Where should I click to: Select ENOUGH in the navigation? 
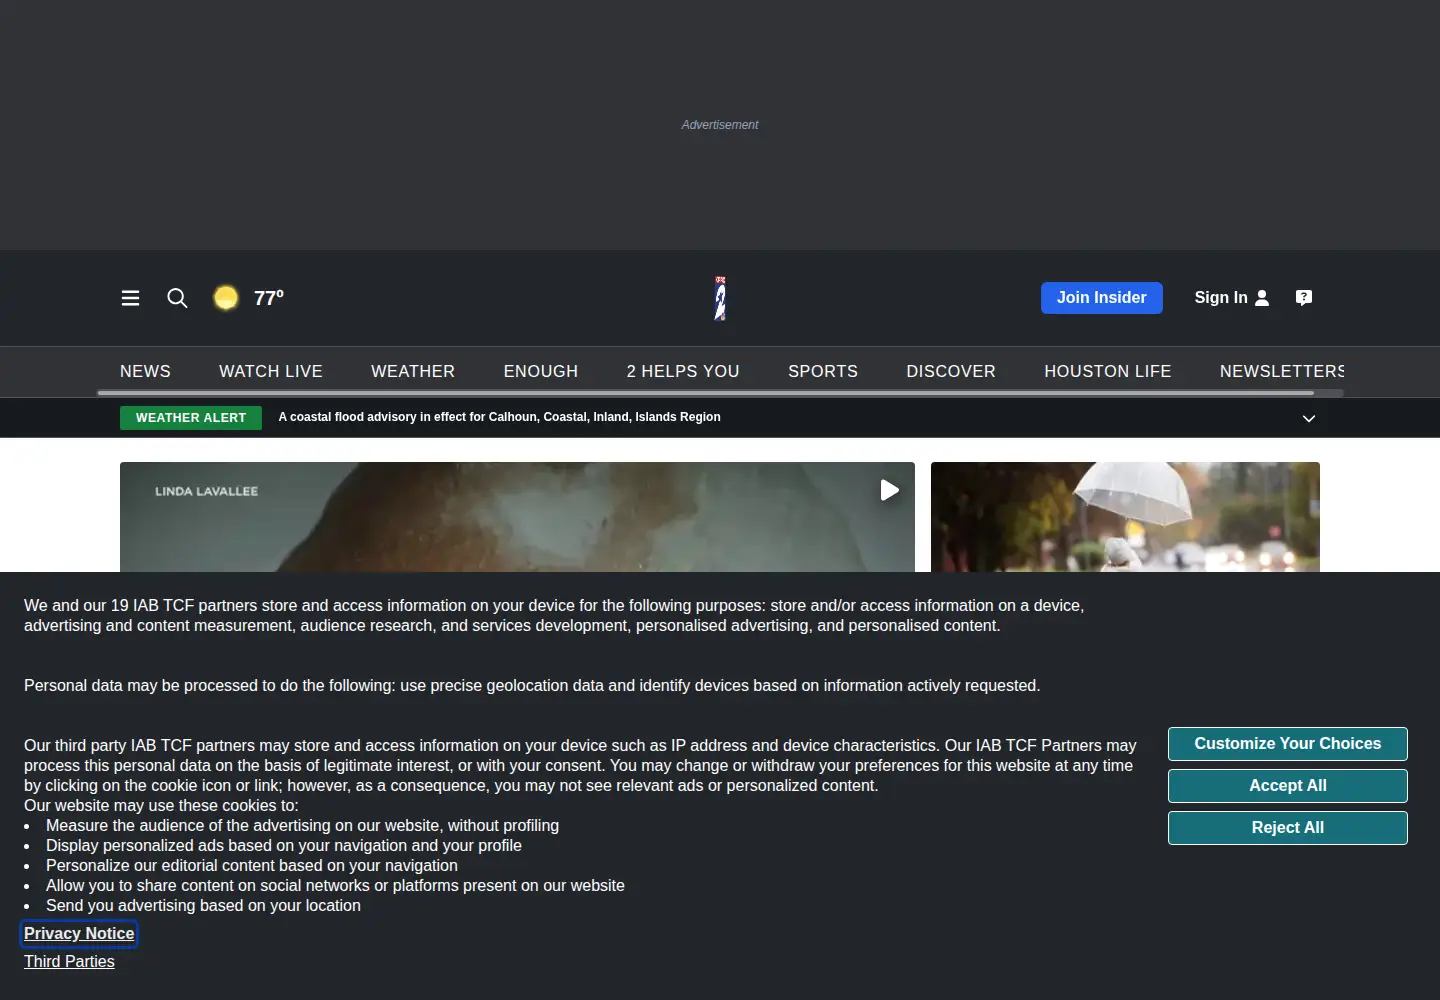pos(541,371)
